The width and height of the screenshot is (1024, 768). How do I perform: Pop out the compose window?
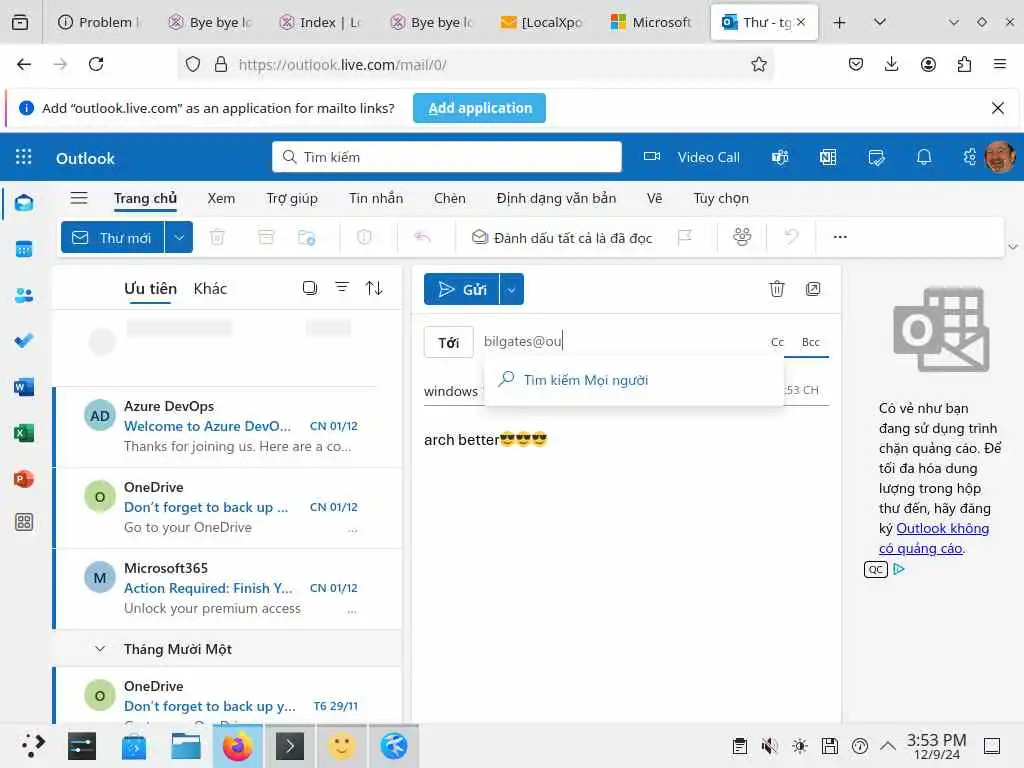(813, 289)
